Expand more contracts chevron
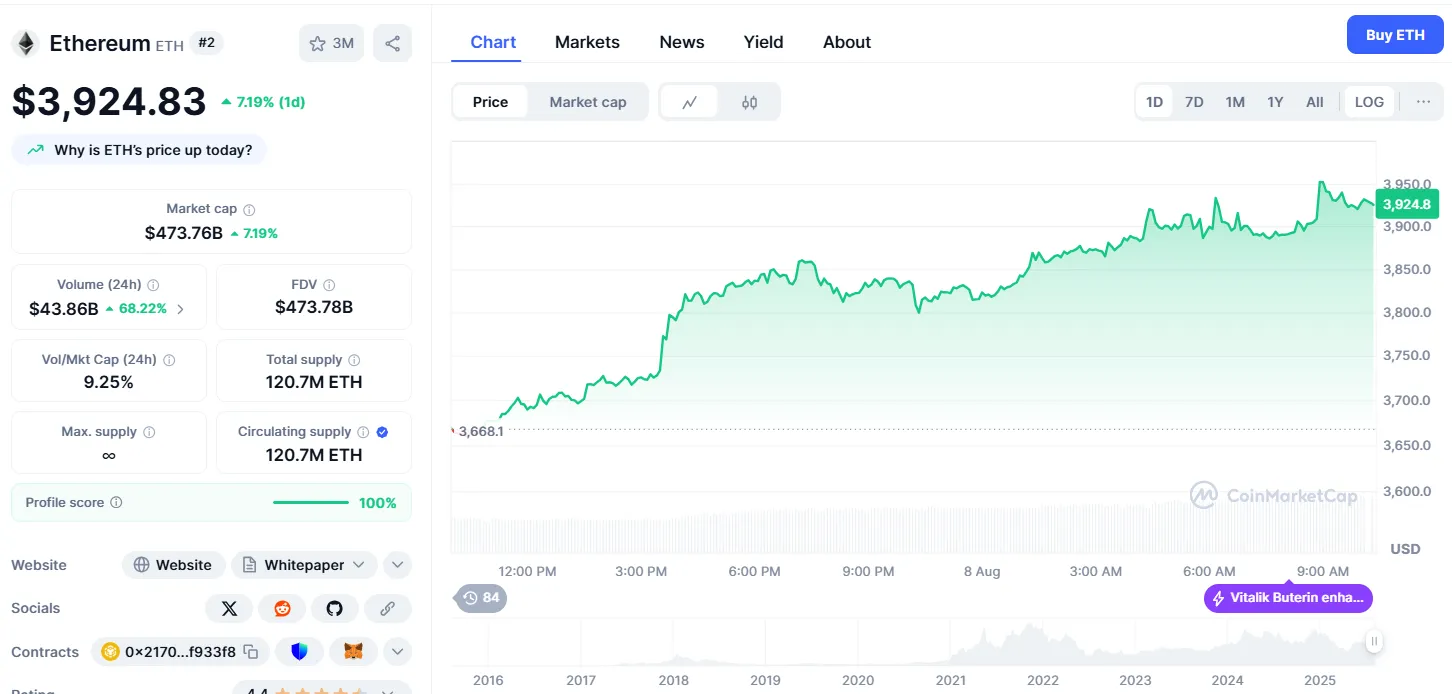Viewport: 1452px width, 694px height. [397, 652]
